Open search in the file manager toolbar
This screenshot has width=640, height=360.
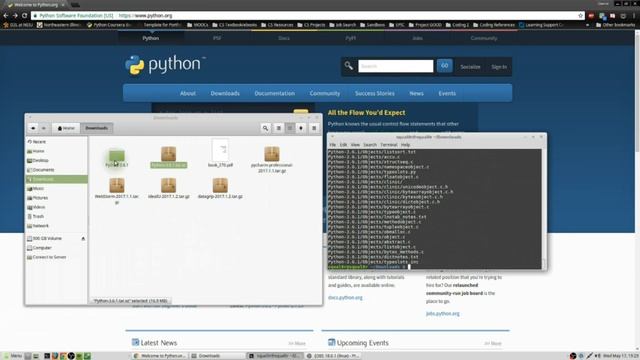[265, 128]
